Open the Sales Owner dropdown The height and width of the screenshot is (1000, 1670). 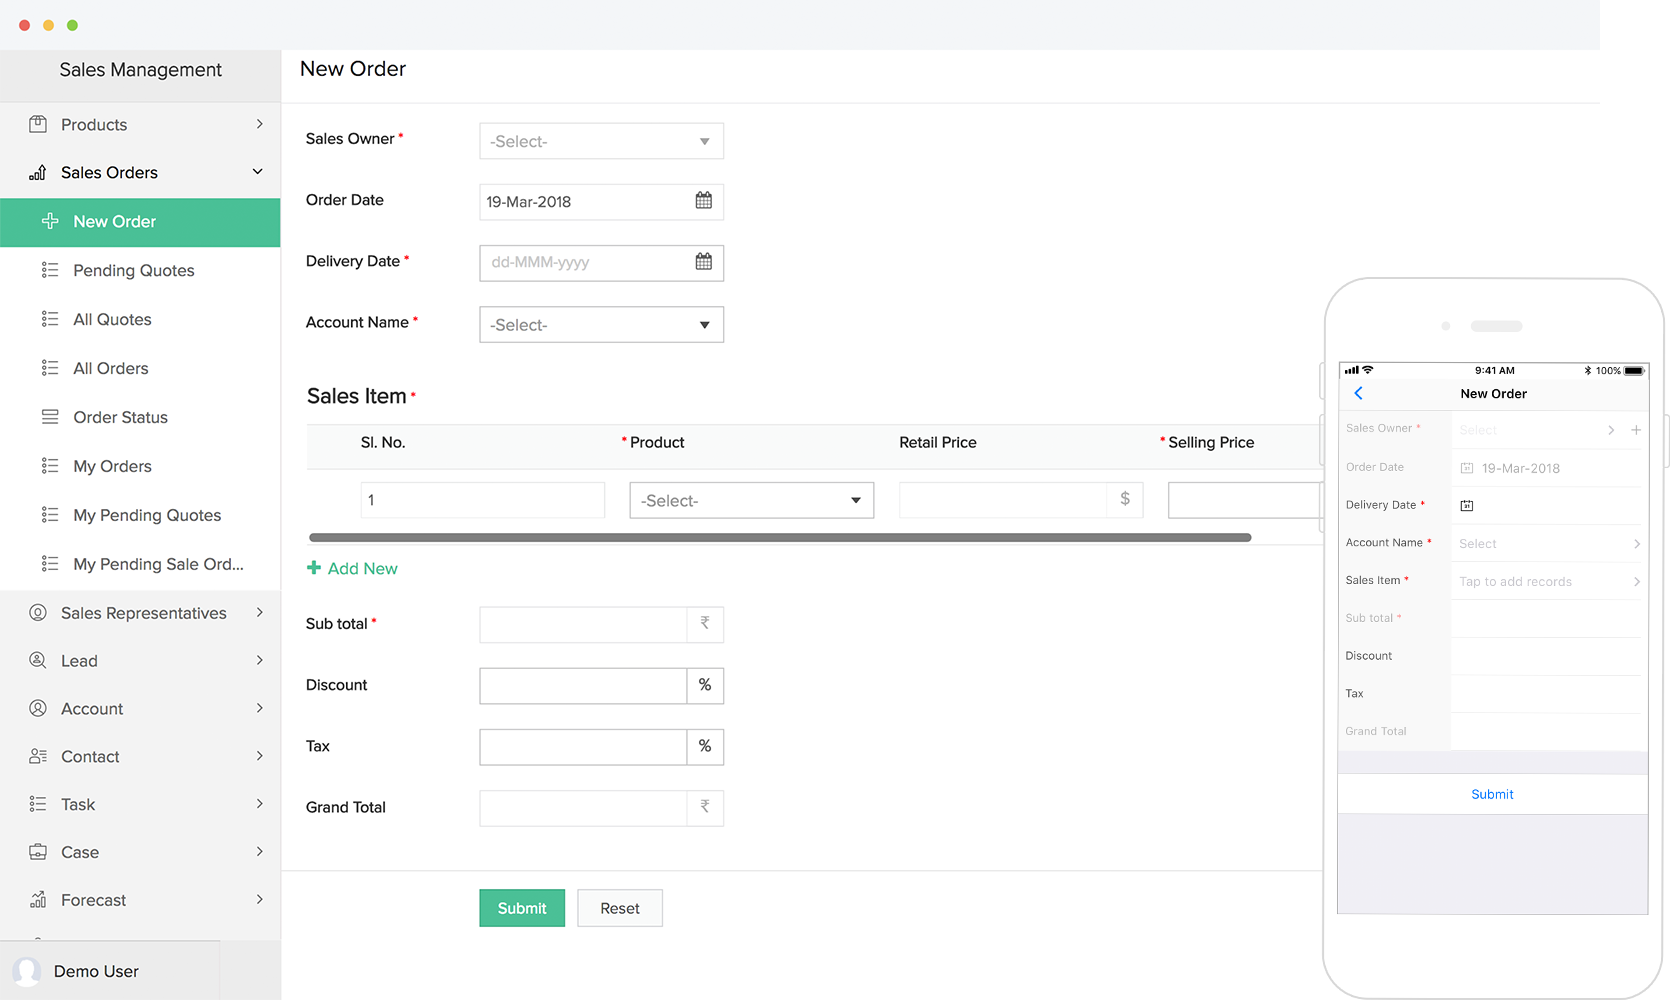(601, 141)
